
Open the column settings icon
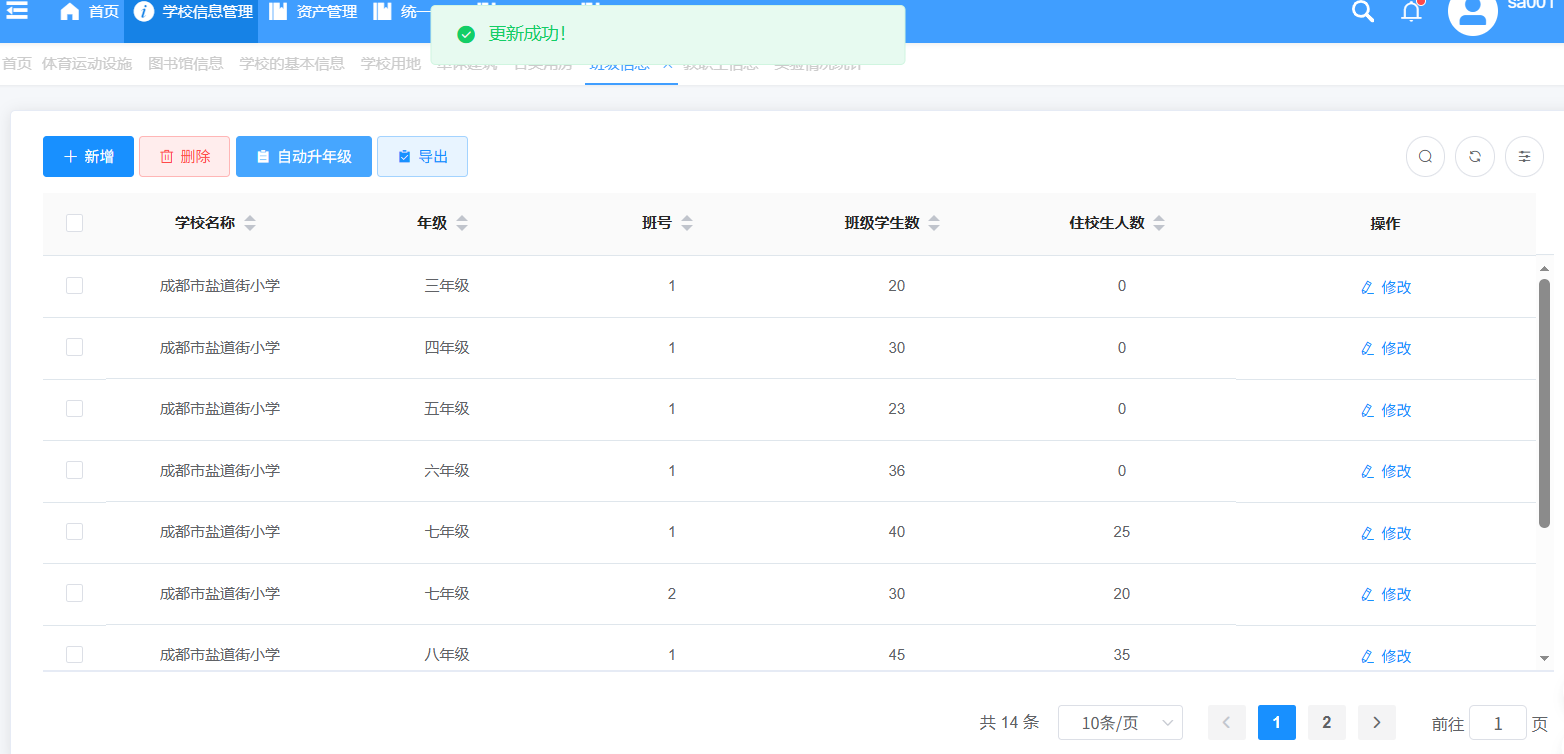coord(1524,157)
